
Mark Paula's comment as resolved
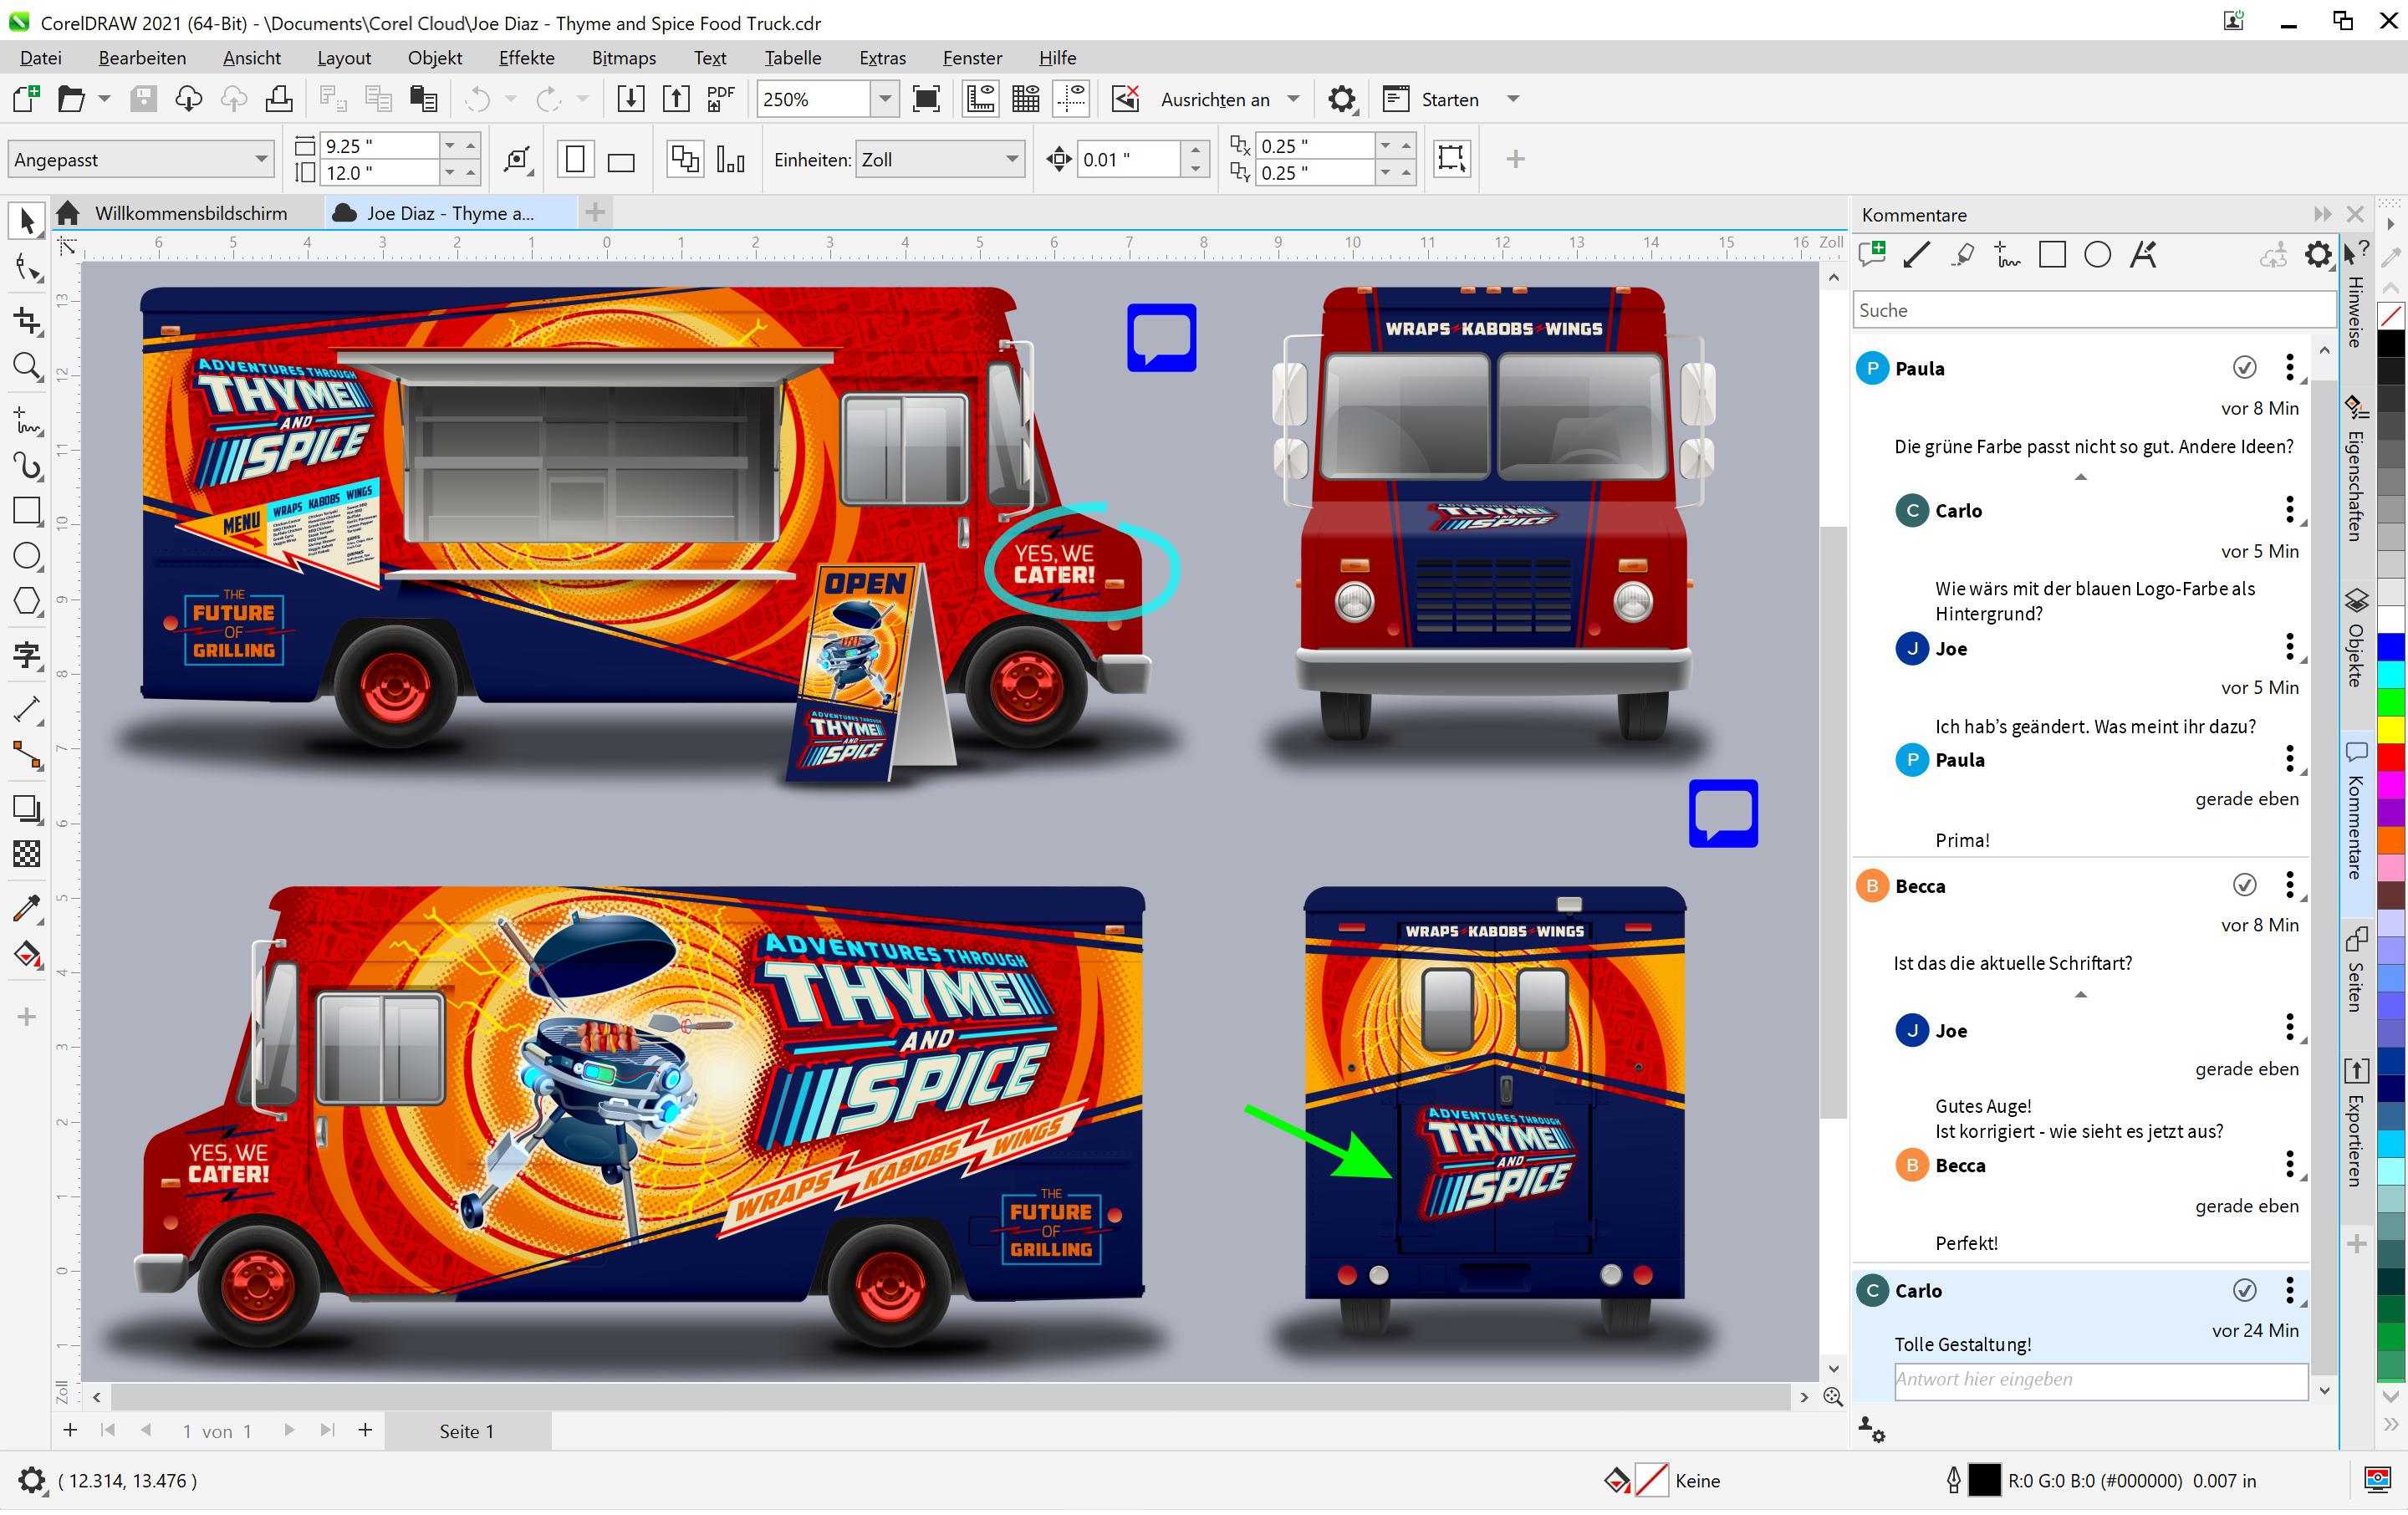[2246, 367]
